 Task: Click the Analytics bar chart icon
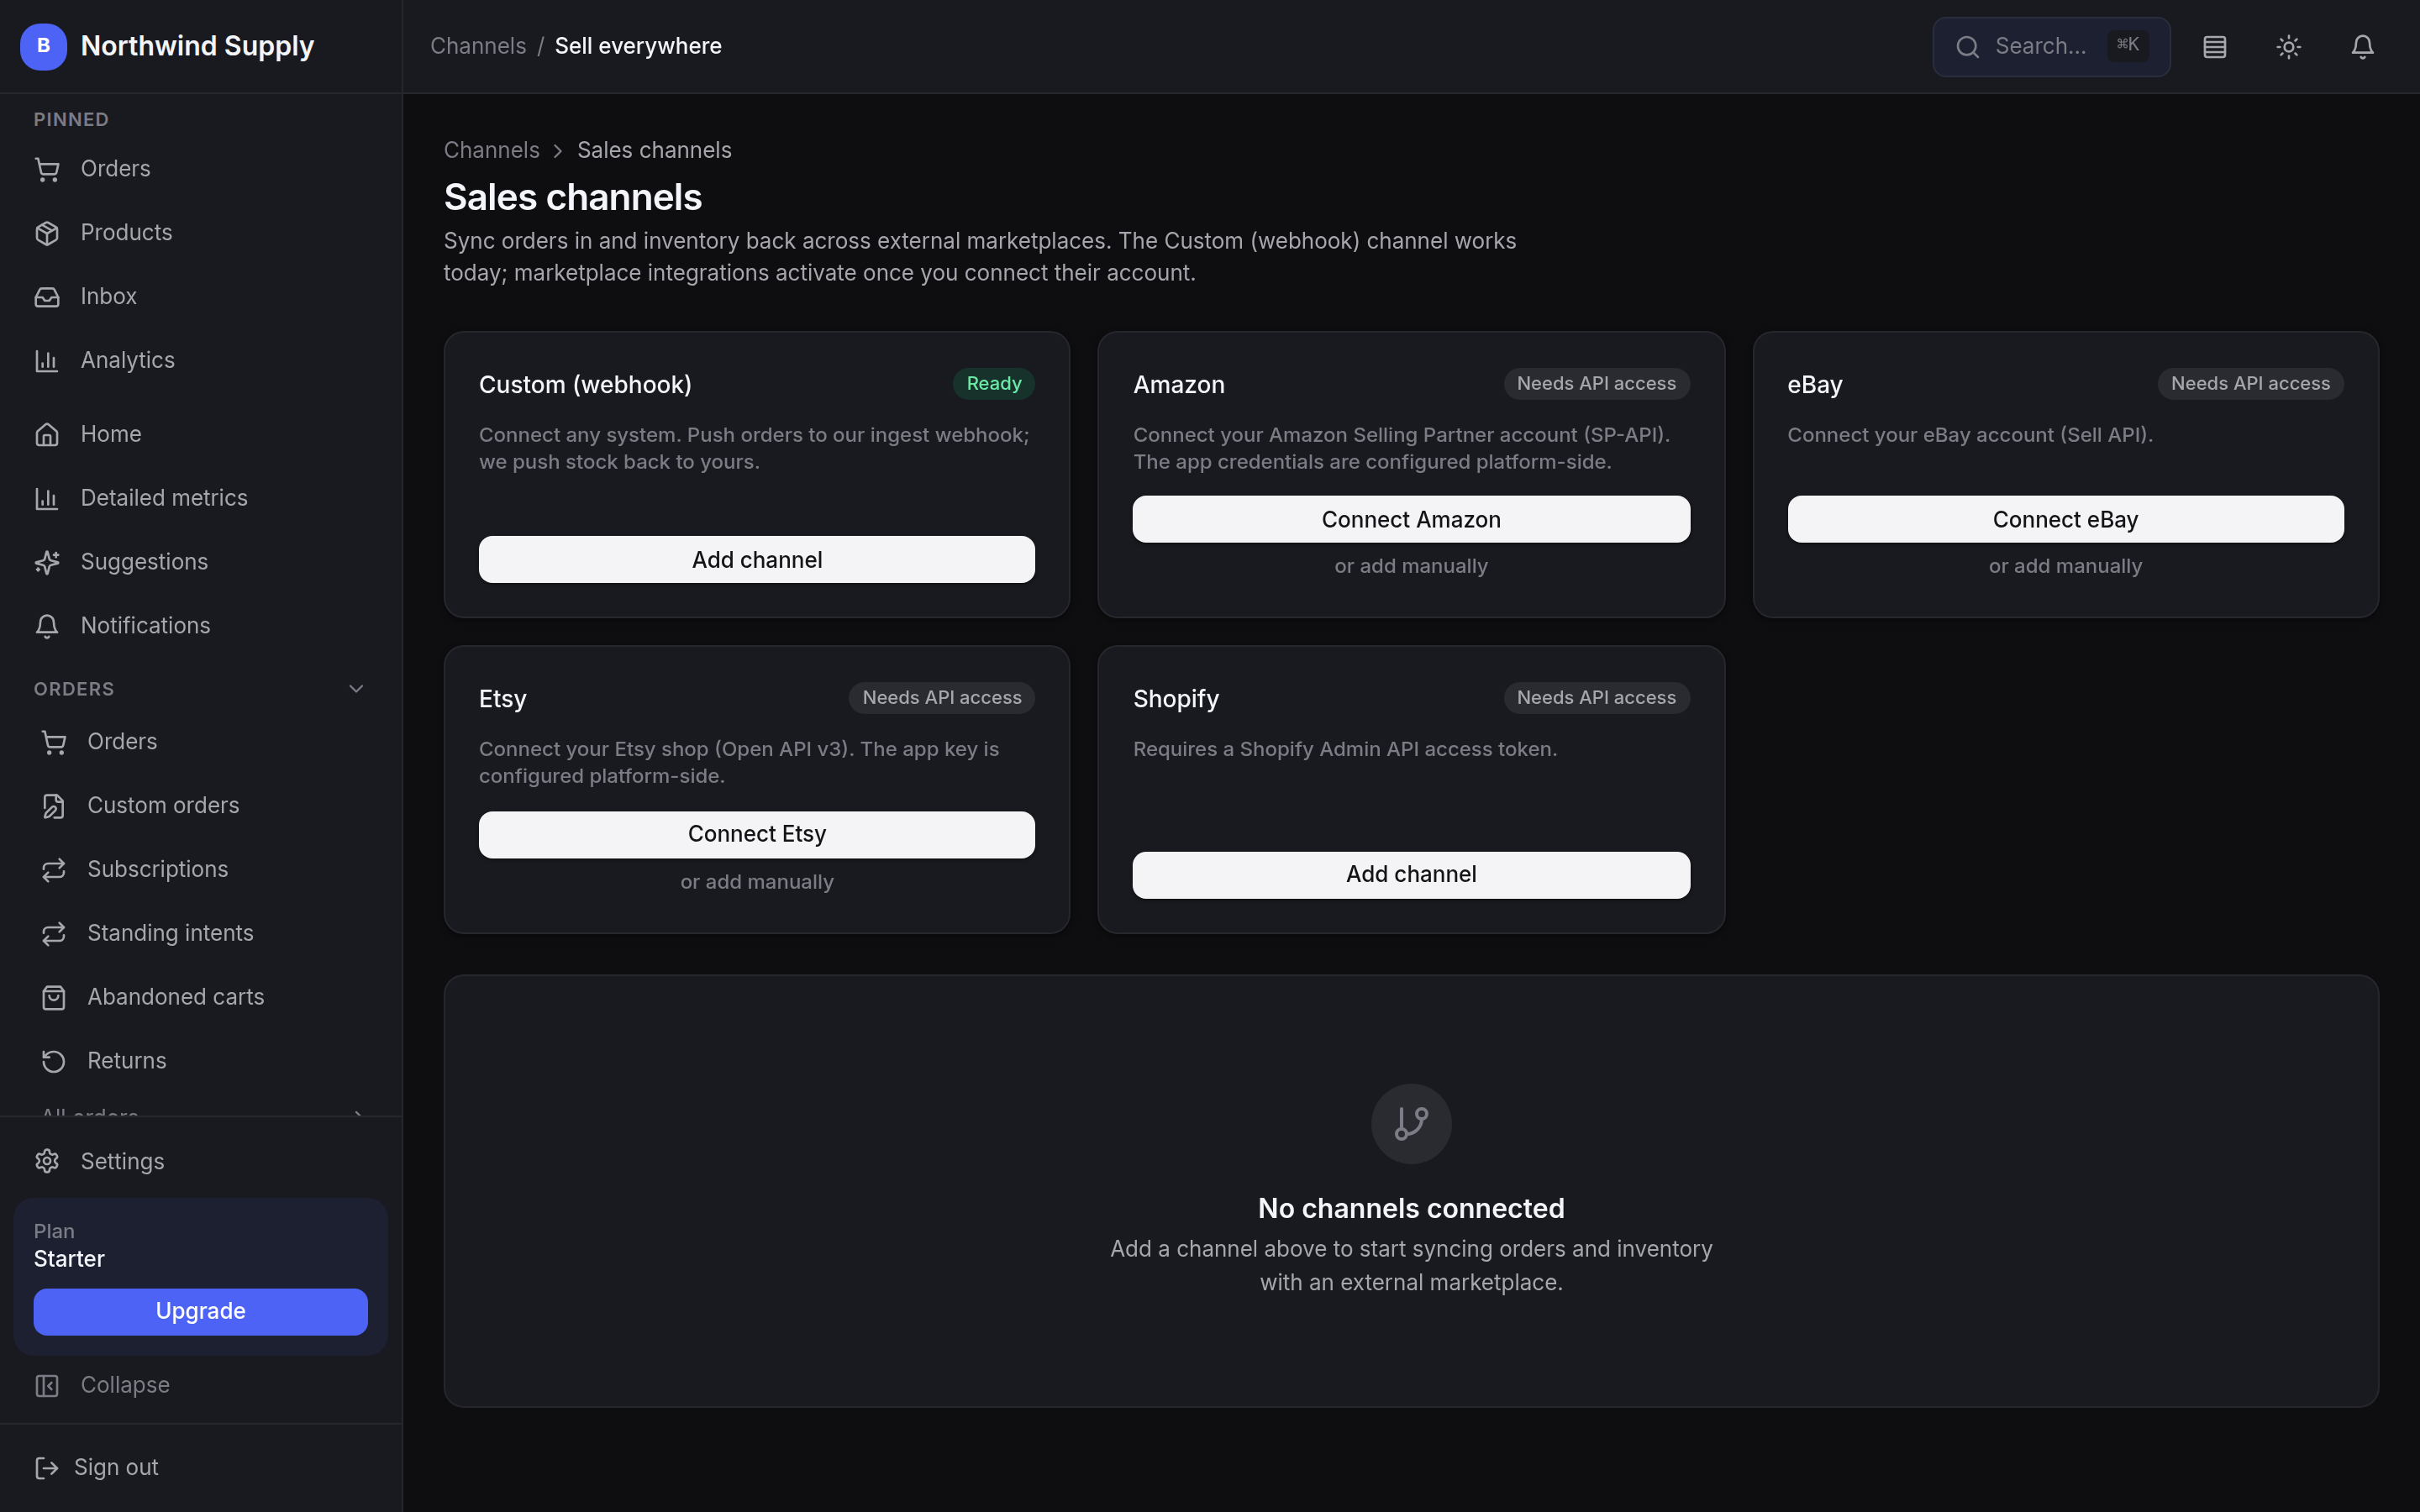click(x=47, y=361)
